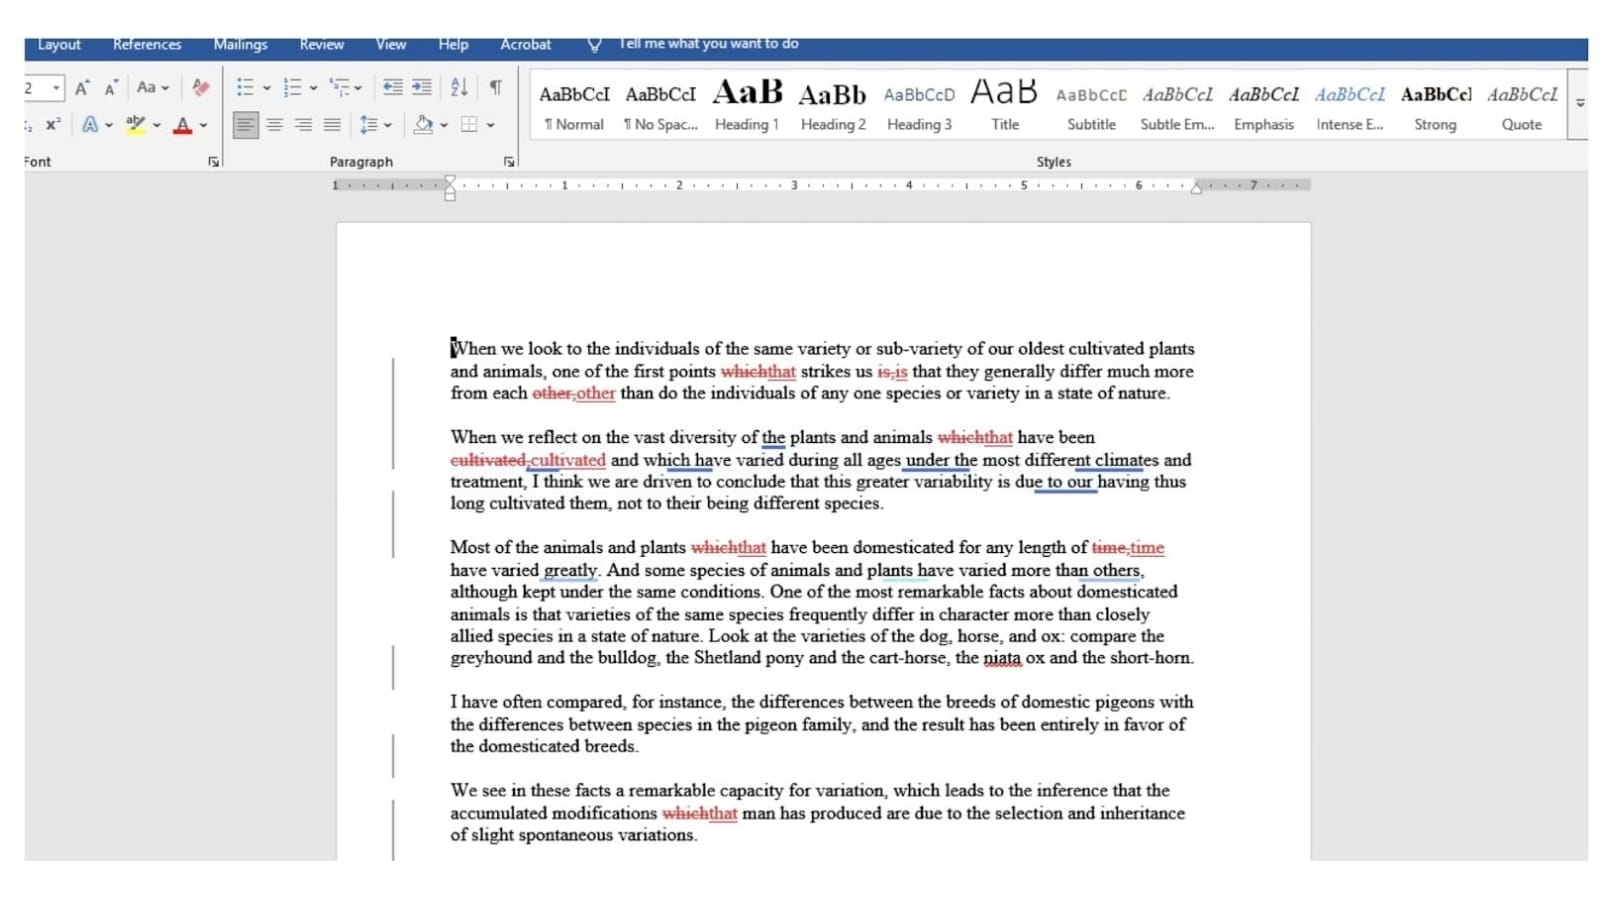Apply the Normal style
The image size is (1607, 908).
[574, 106]
